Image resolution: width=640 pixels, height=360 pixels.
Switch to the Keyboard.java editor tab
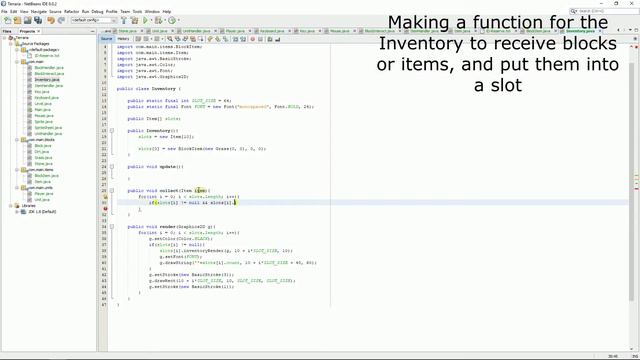pyautogui.click(x=271, y=31)
